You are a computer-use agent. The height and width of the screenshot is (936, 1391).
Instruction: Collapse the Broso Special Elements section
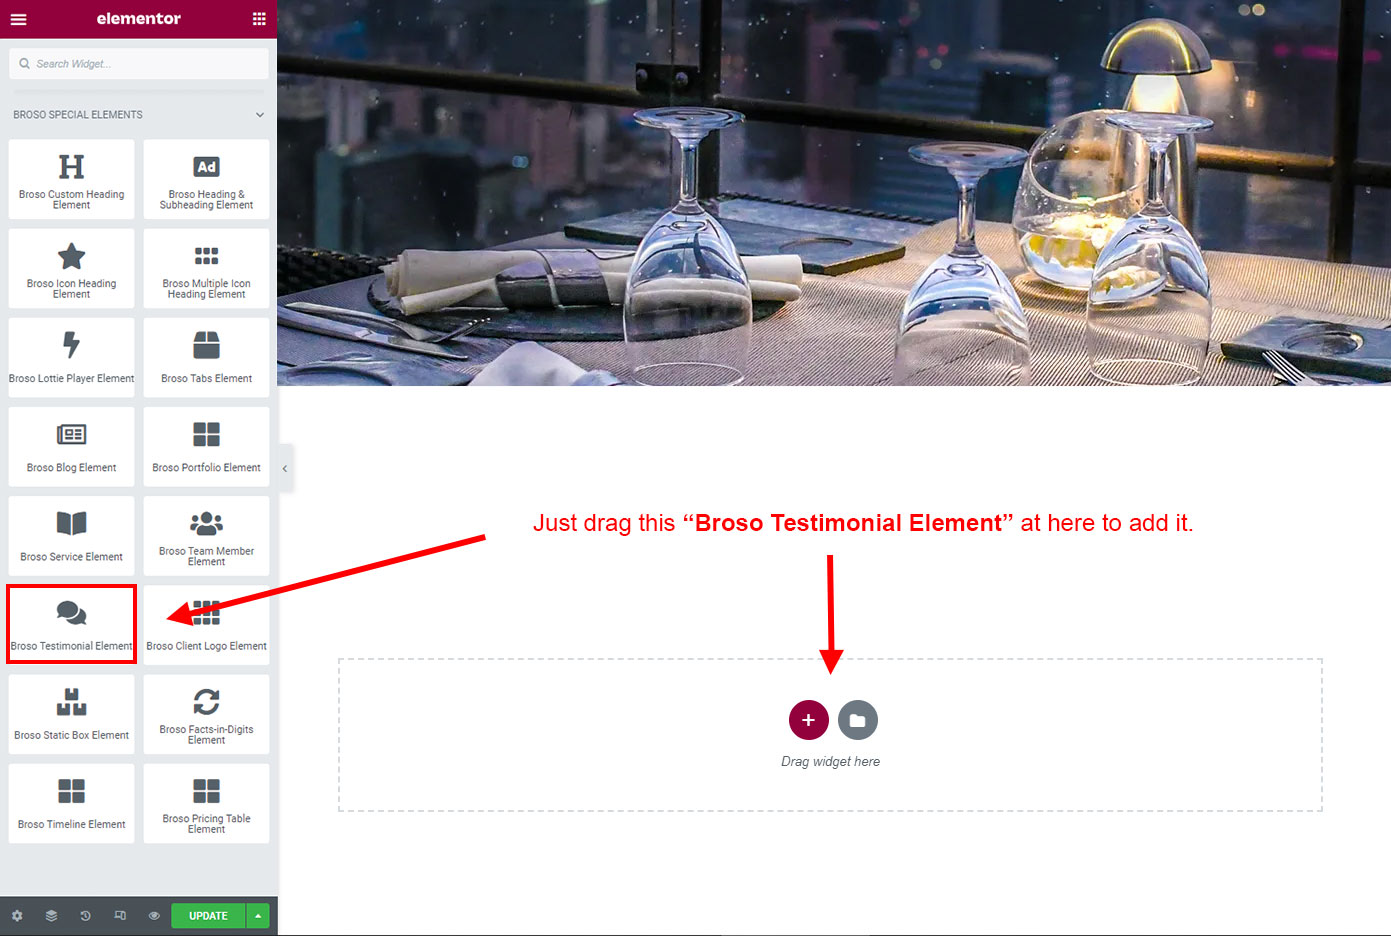260,115
